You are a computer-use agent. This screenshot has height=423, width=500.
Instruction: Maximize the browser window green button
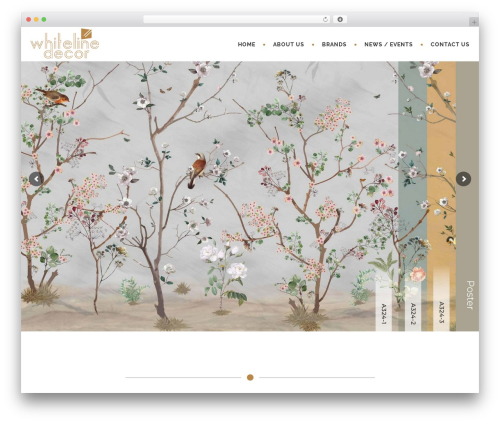(x=44, y=20)
